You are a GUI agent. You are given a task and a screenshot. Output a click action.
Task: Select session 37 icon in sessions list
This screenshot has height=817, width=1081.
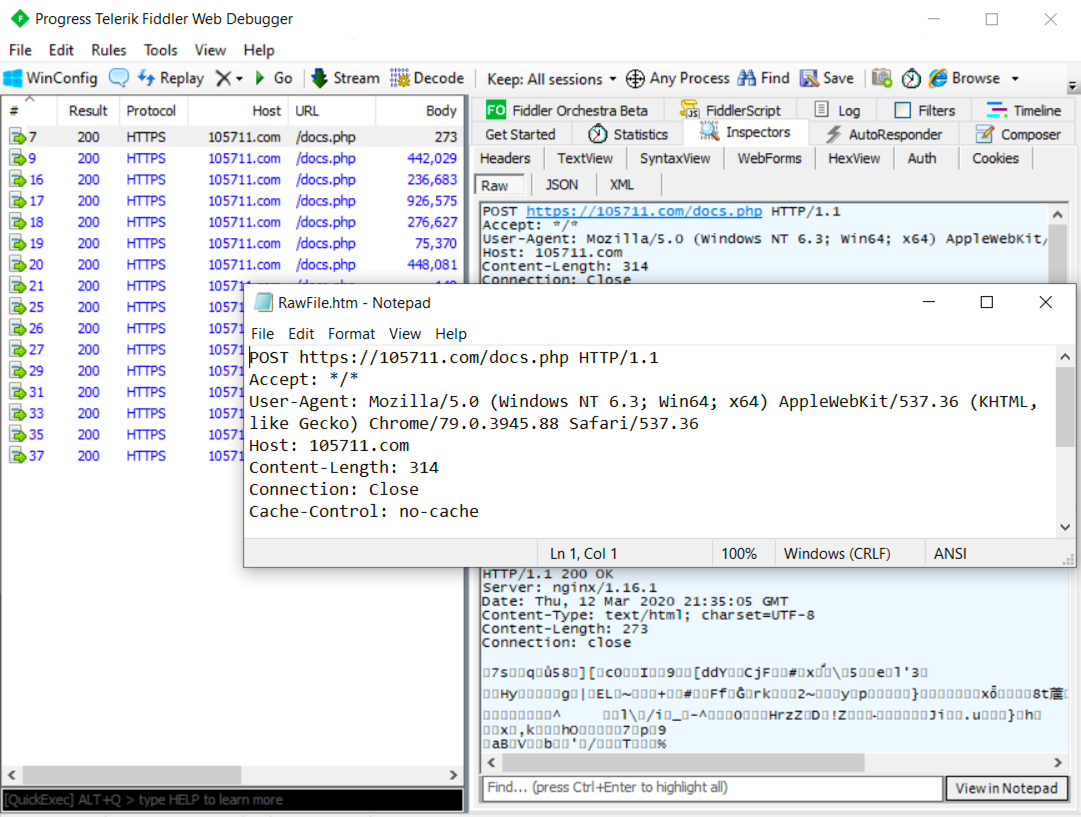click(x=17, y=456)
